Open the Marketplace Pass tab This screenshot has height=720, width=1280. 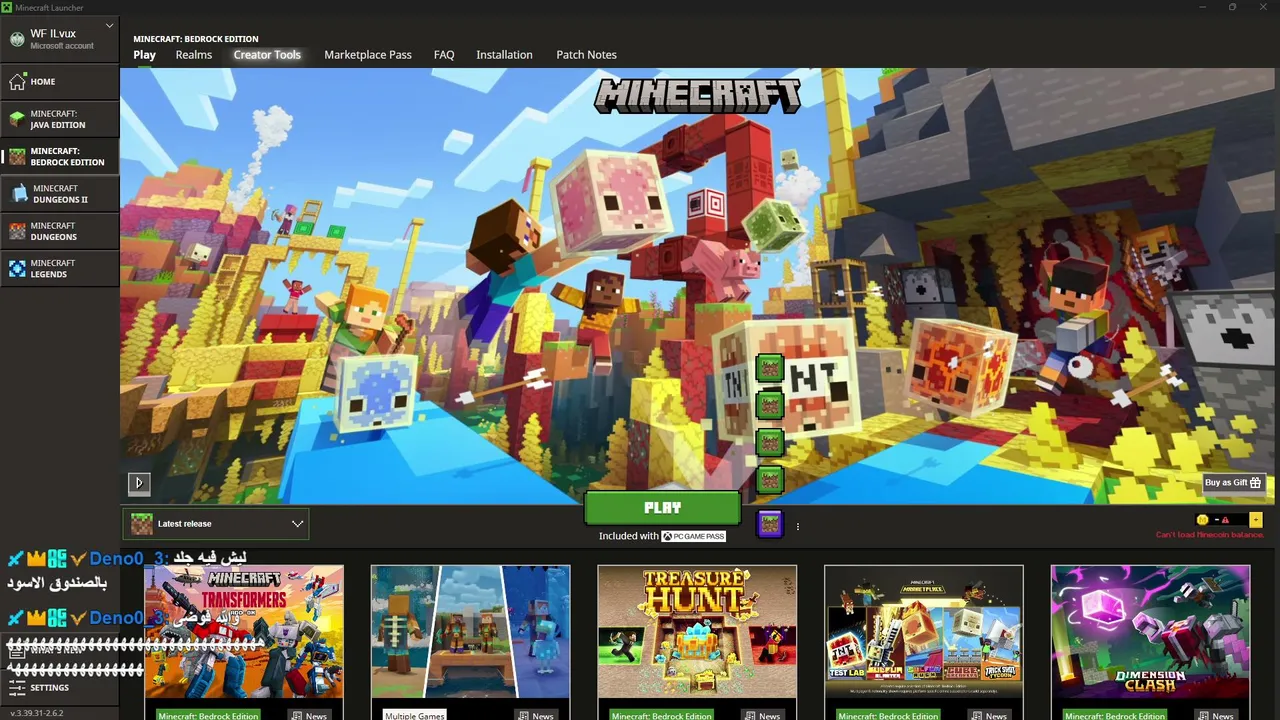(x=368, y=55)
